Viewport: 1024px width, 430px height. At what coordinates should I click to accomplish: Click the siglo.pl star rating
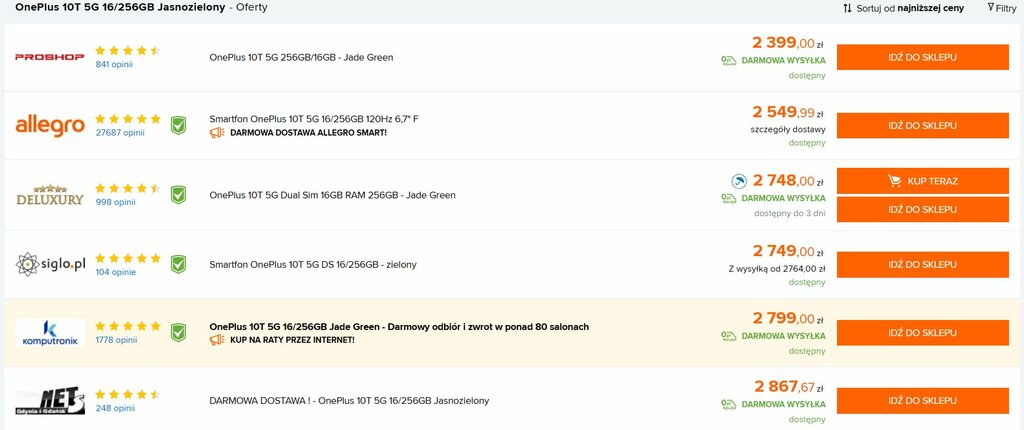(x=127, y=258)
